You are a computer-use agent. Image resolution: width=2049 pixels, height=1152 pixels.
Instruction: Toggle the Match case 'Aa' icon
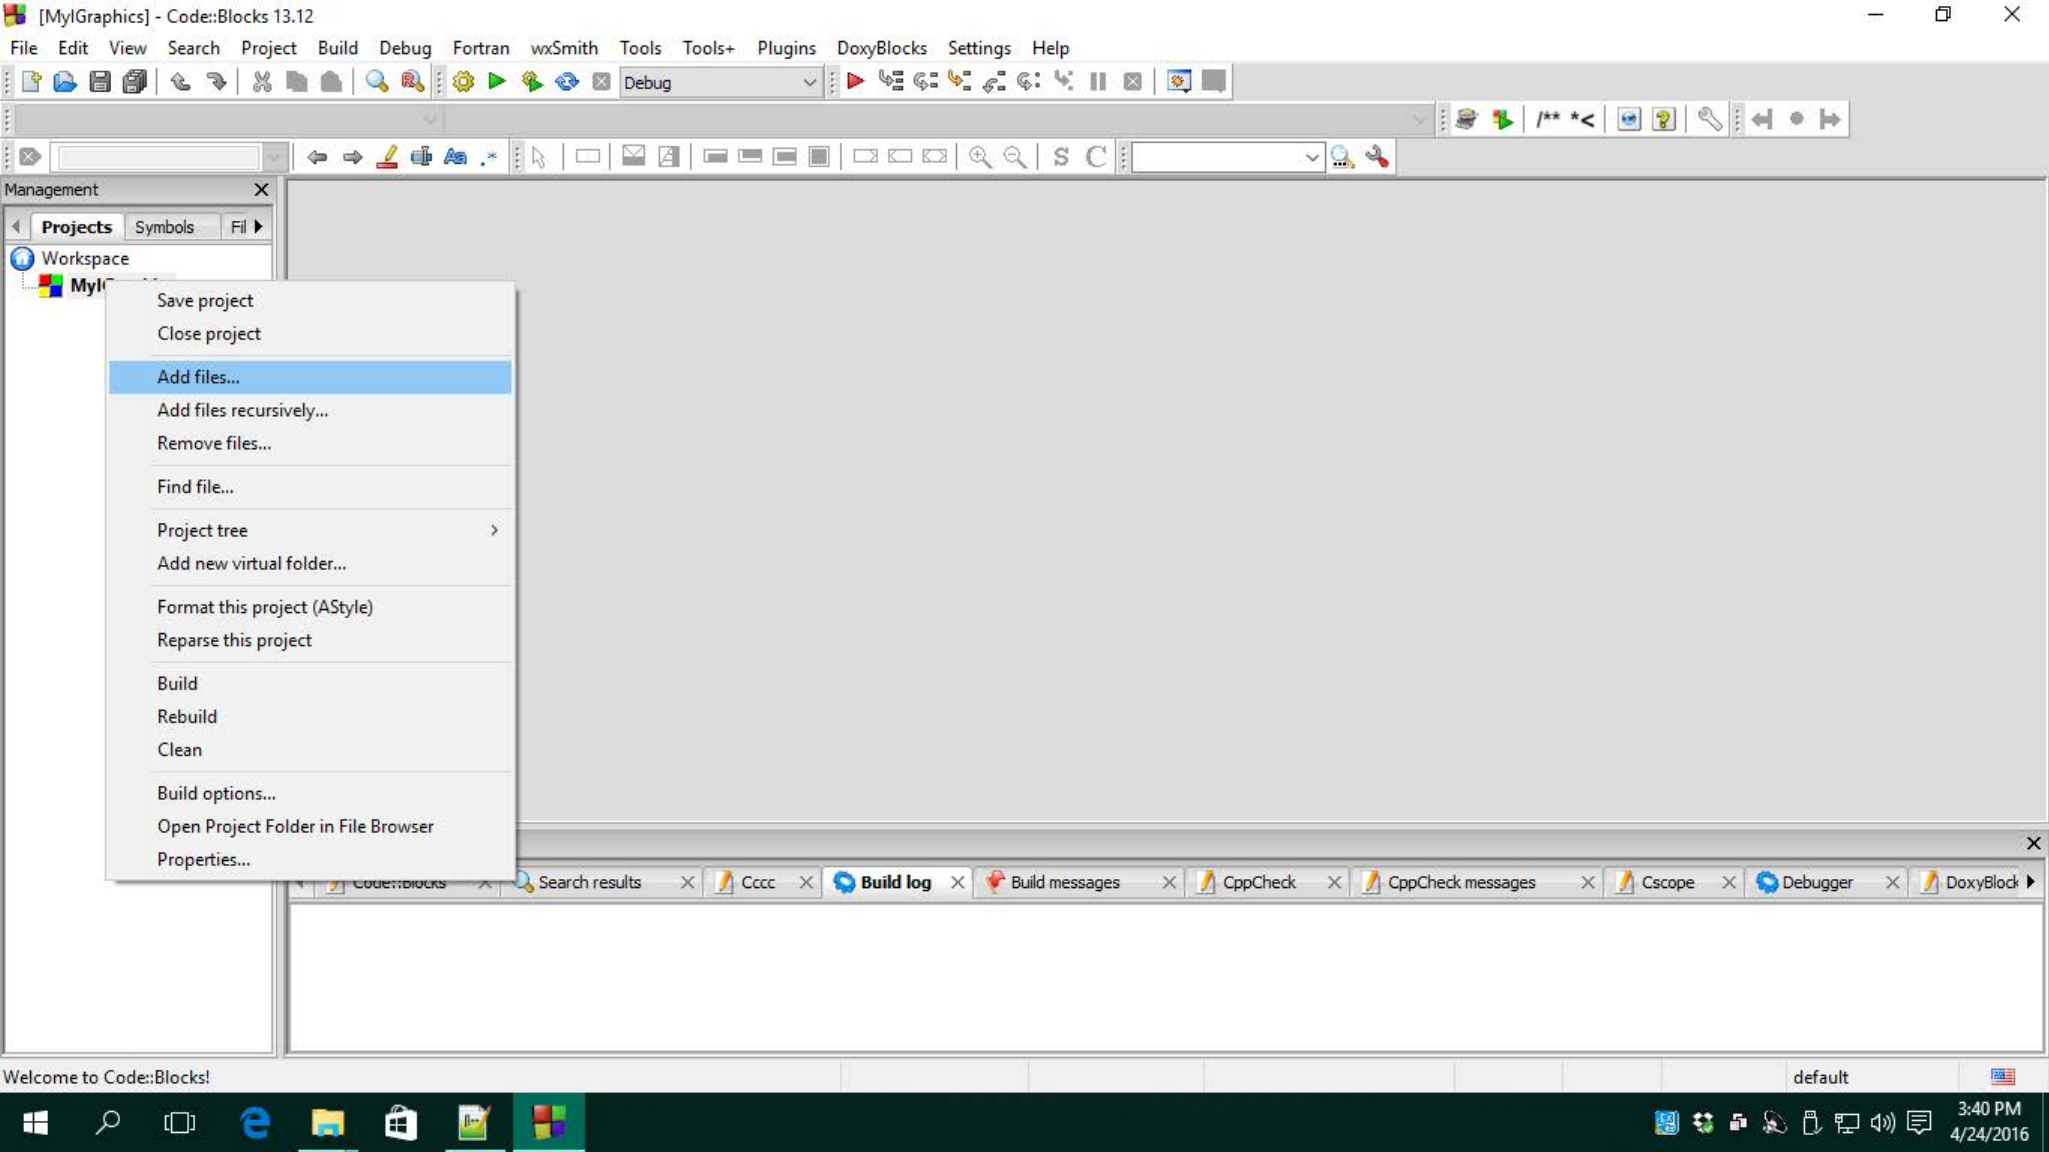click(455, 157)
